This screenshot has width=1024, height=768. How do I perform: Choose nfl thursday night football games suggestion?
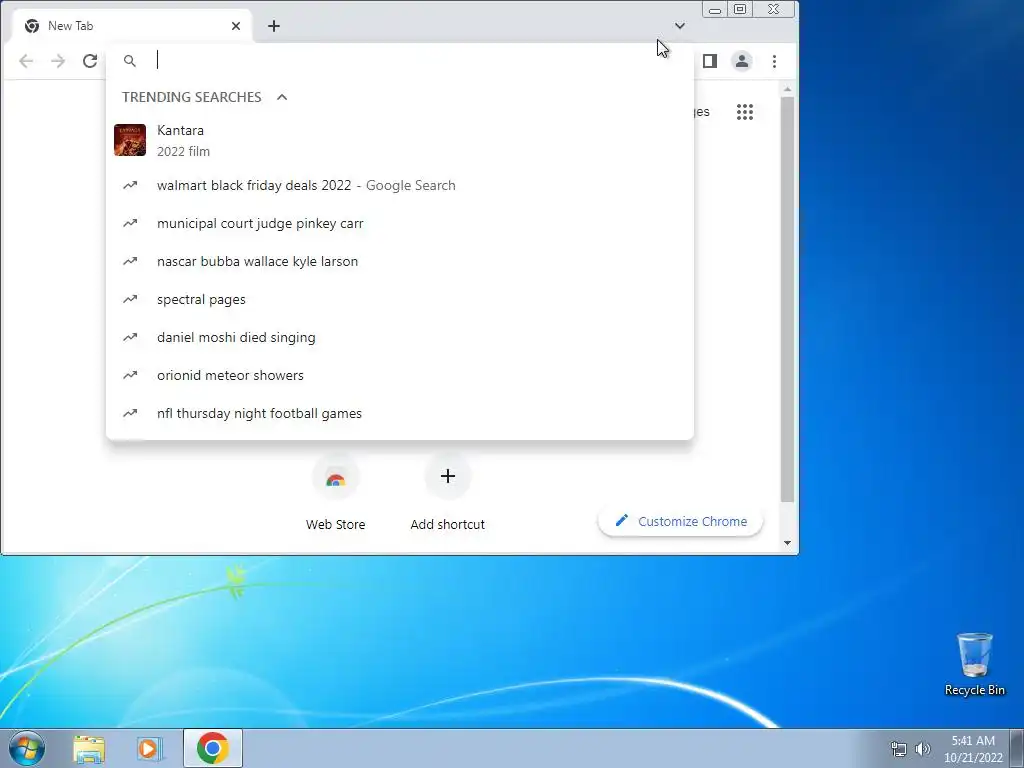(400, 413)
